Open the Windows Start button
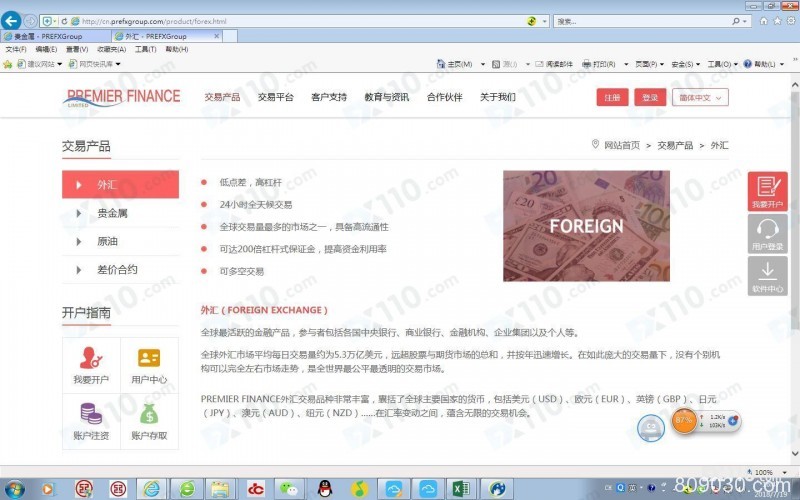This screenshot has height=500, width=800. (14, 489)
